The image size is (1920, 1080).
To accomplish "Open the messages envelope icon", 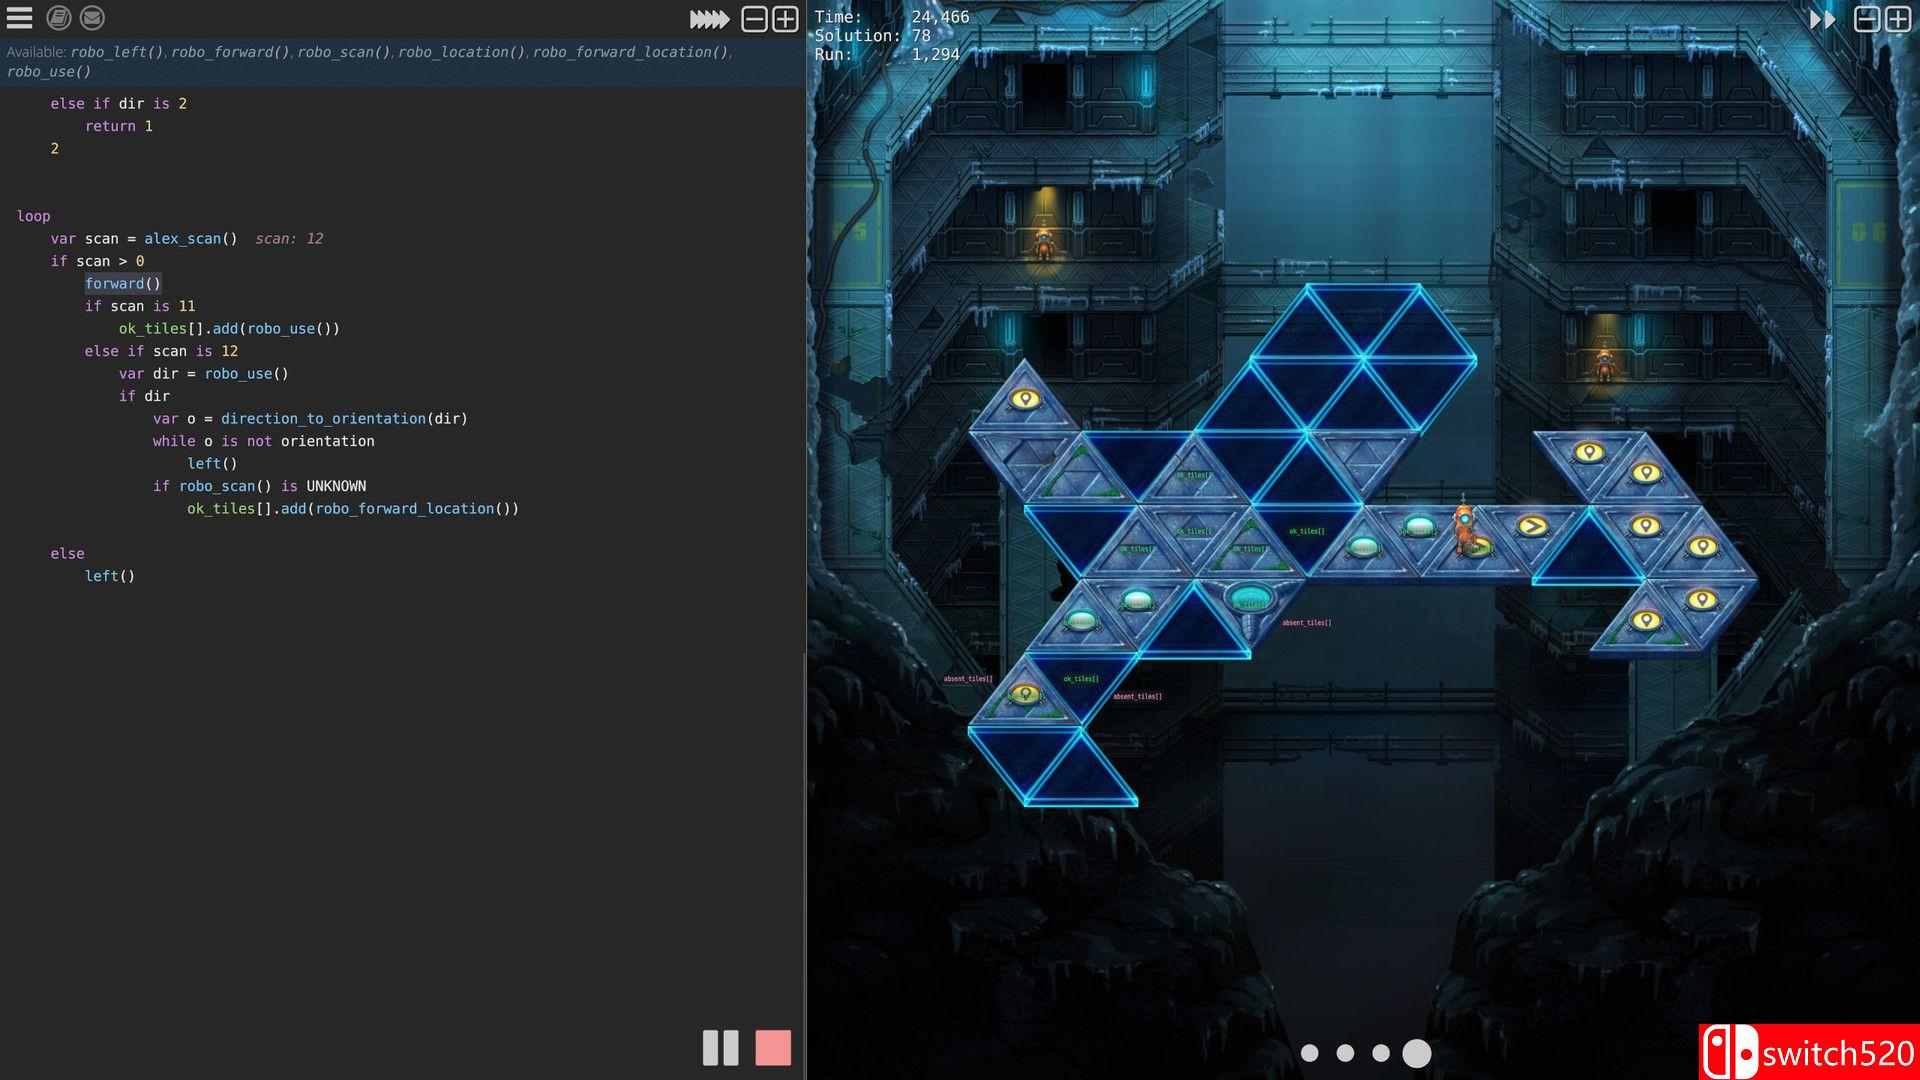I will click(x=92, y=18).
